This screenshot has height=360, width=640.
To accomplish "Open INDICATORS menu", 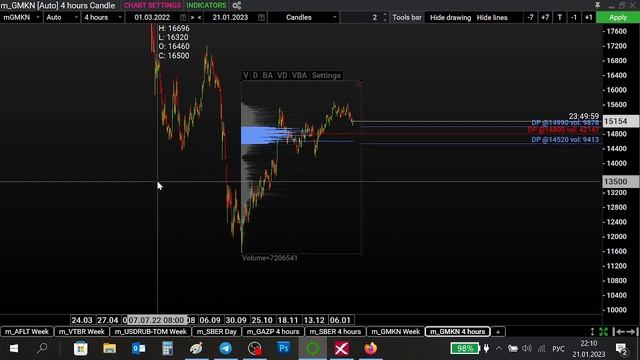I will click(206, 5).
